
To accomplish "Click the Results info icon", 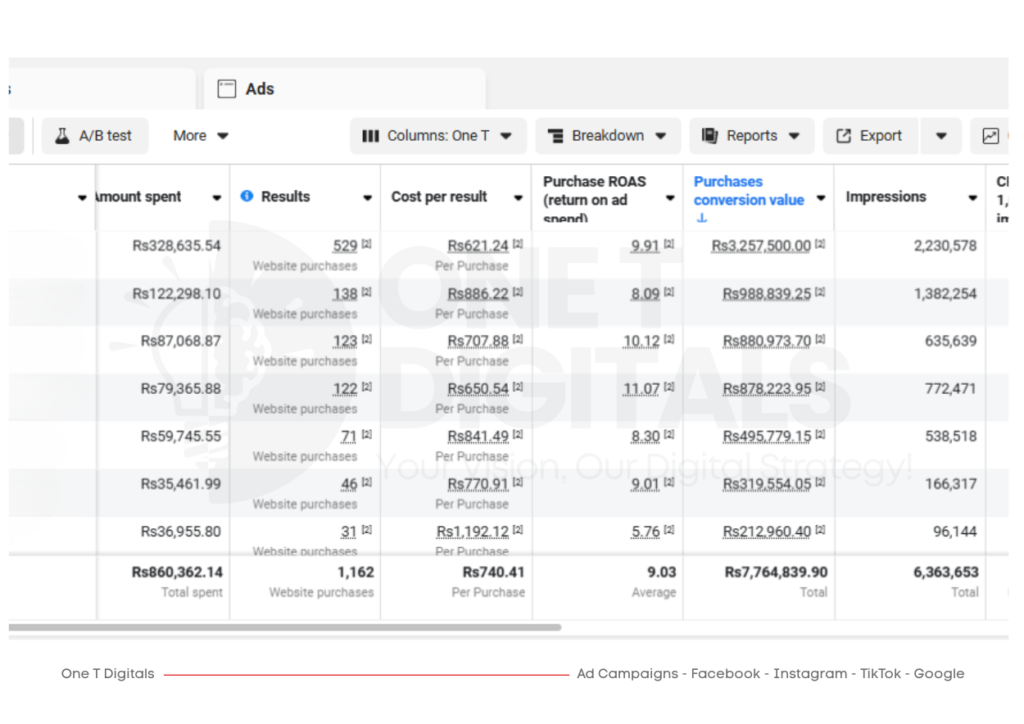I will (x=247, y=197).
